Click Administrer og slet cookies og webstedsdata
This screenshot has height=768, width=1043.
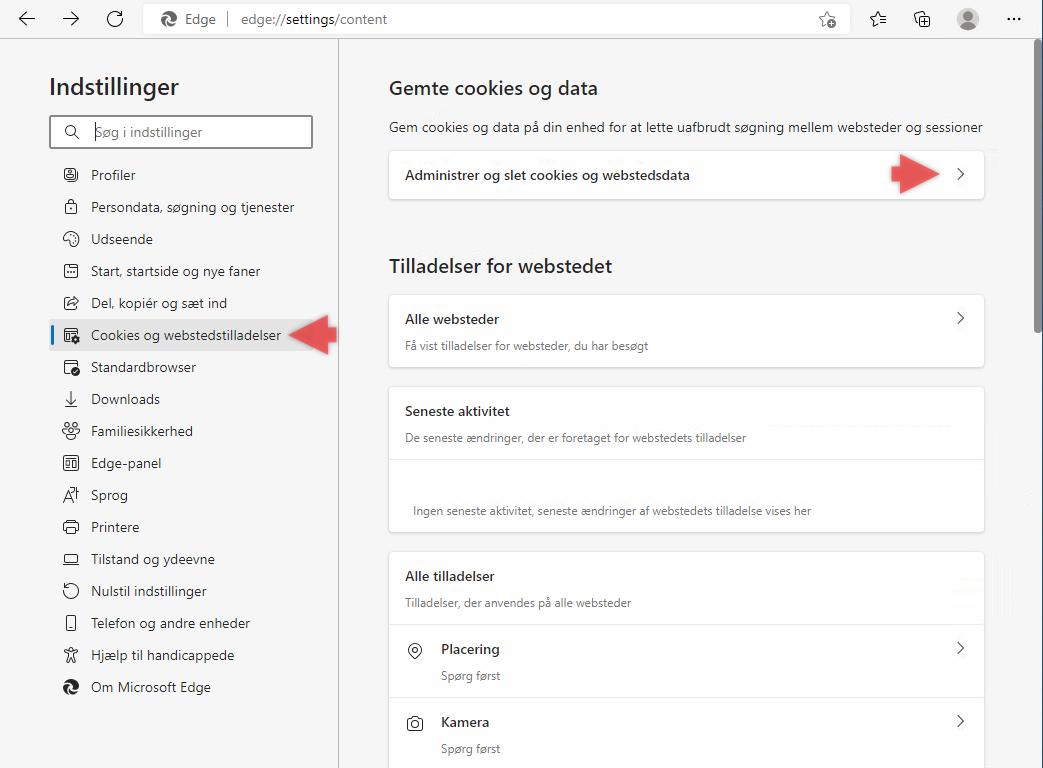(686, 175)
